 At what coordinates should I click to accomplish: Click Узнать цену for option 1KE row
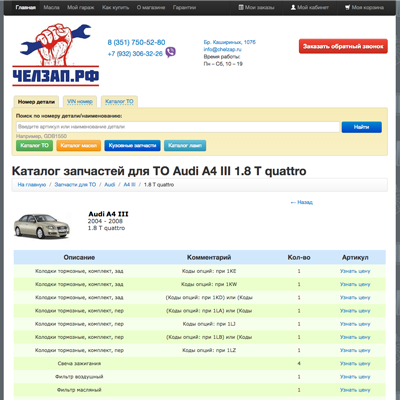[x=355, y=271]
